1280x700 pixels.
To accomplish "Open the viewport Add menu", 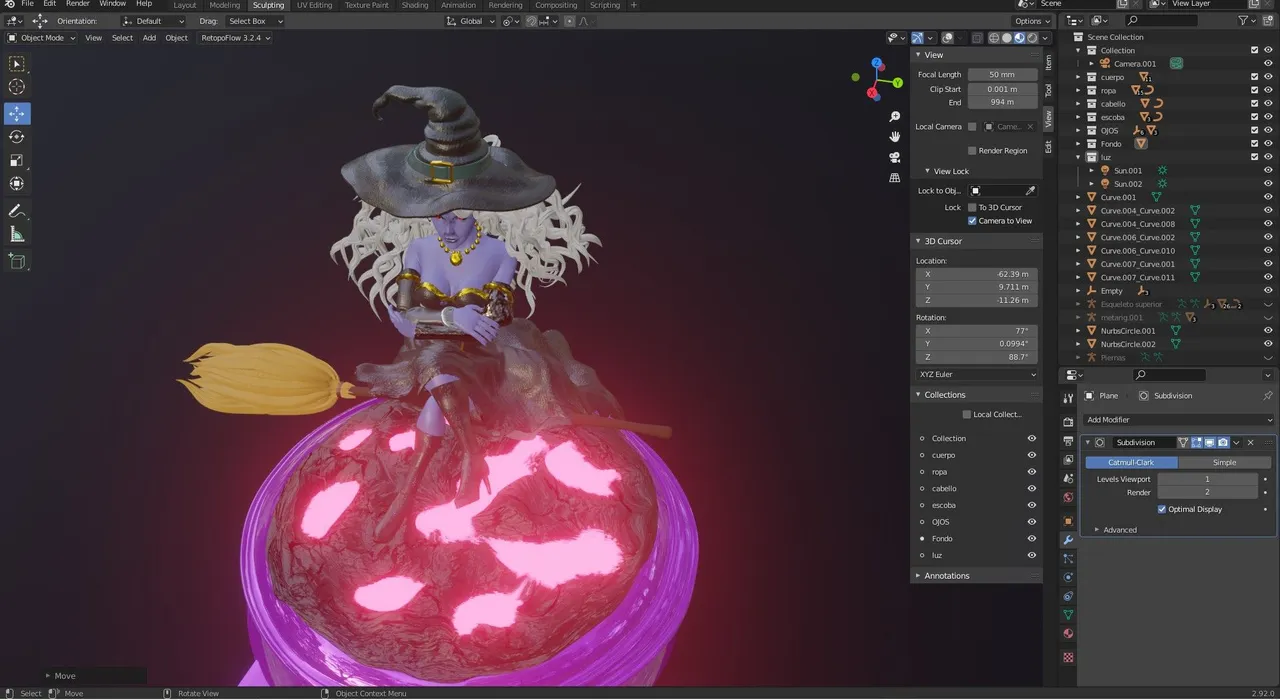I will (x=149, y=38).
